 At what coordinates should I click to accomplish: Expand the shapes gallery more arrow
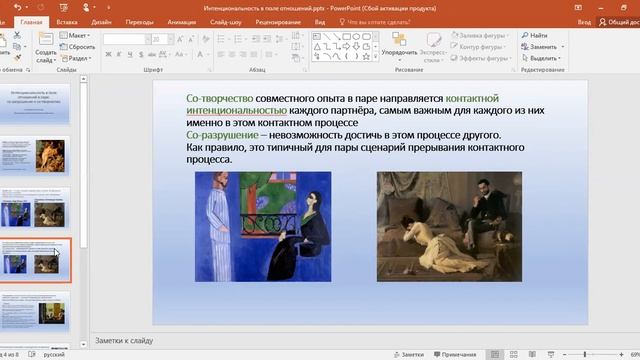(376, 56)
